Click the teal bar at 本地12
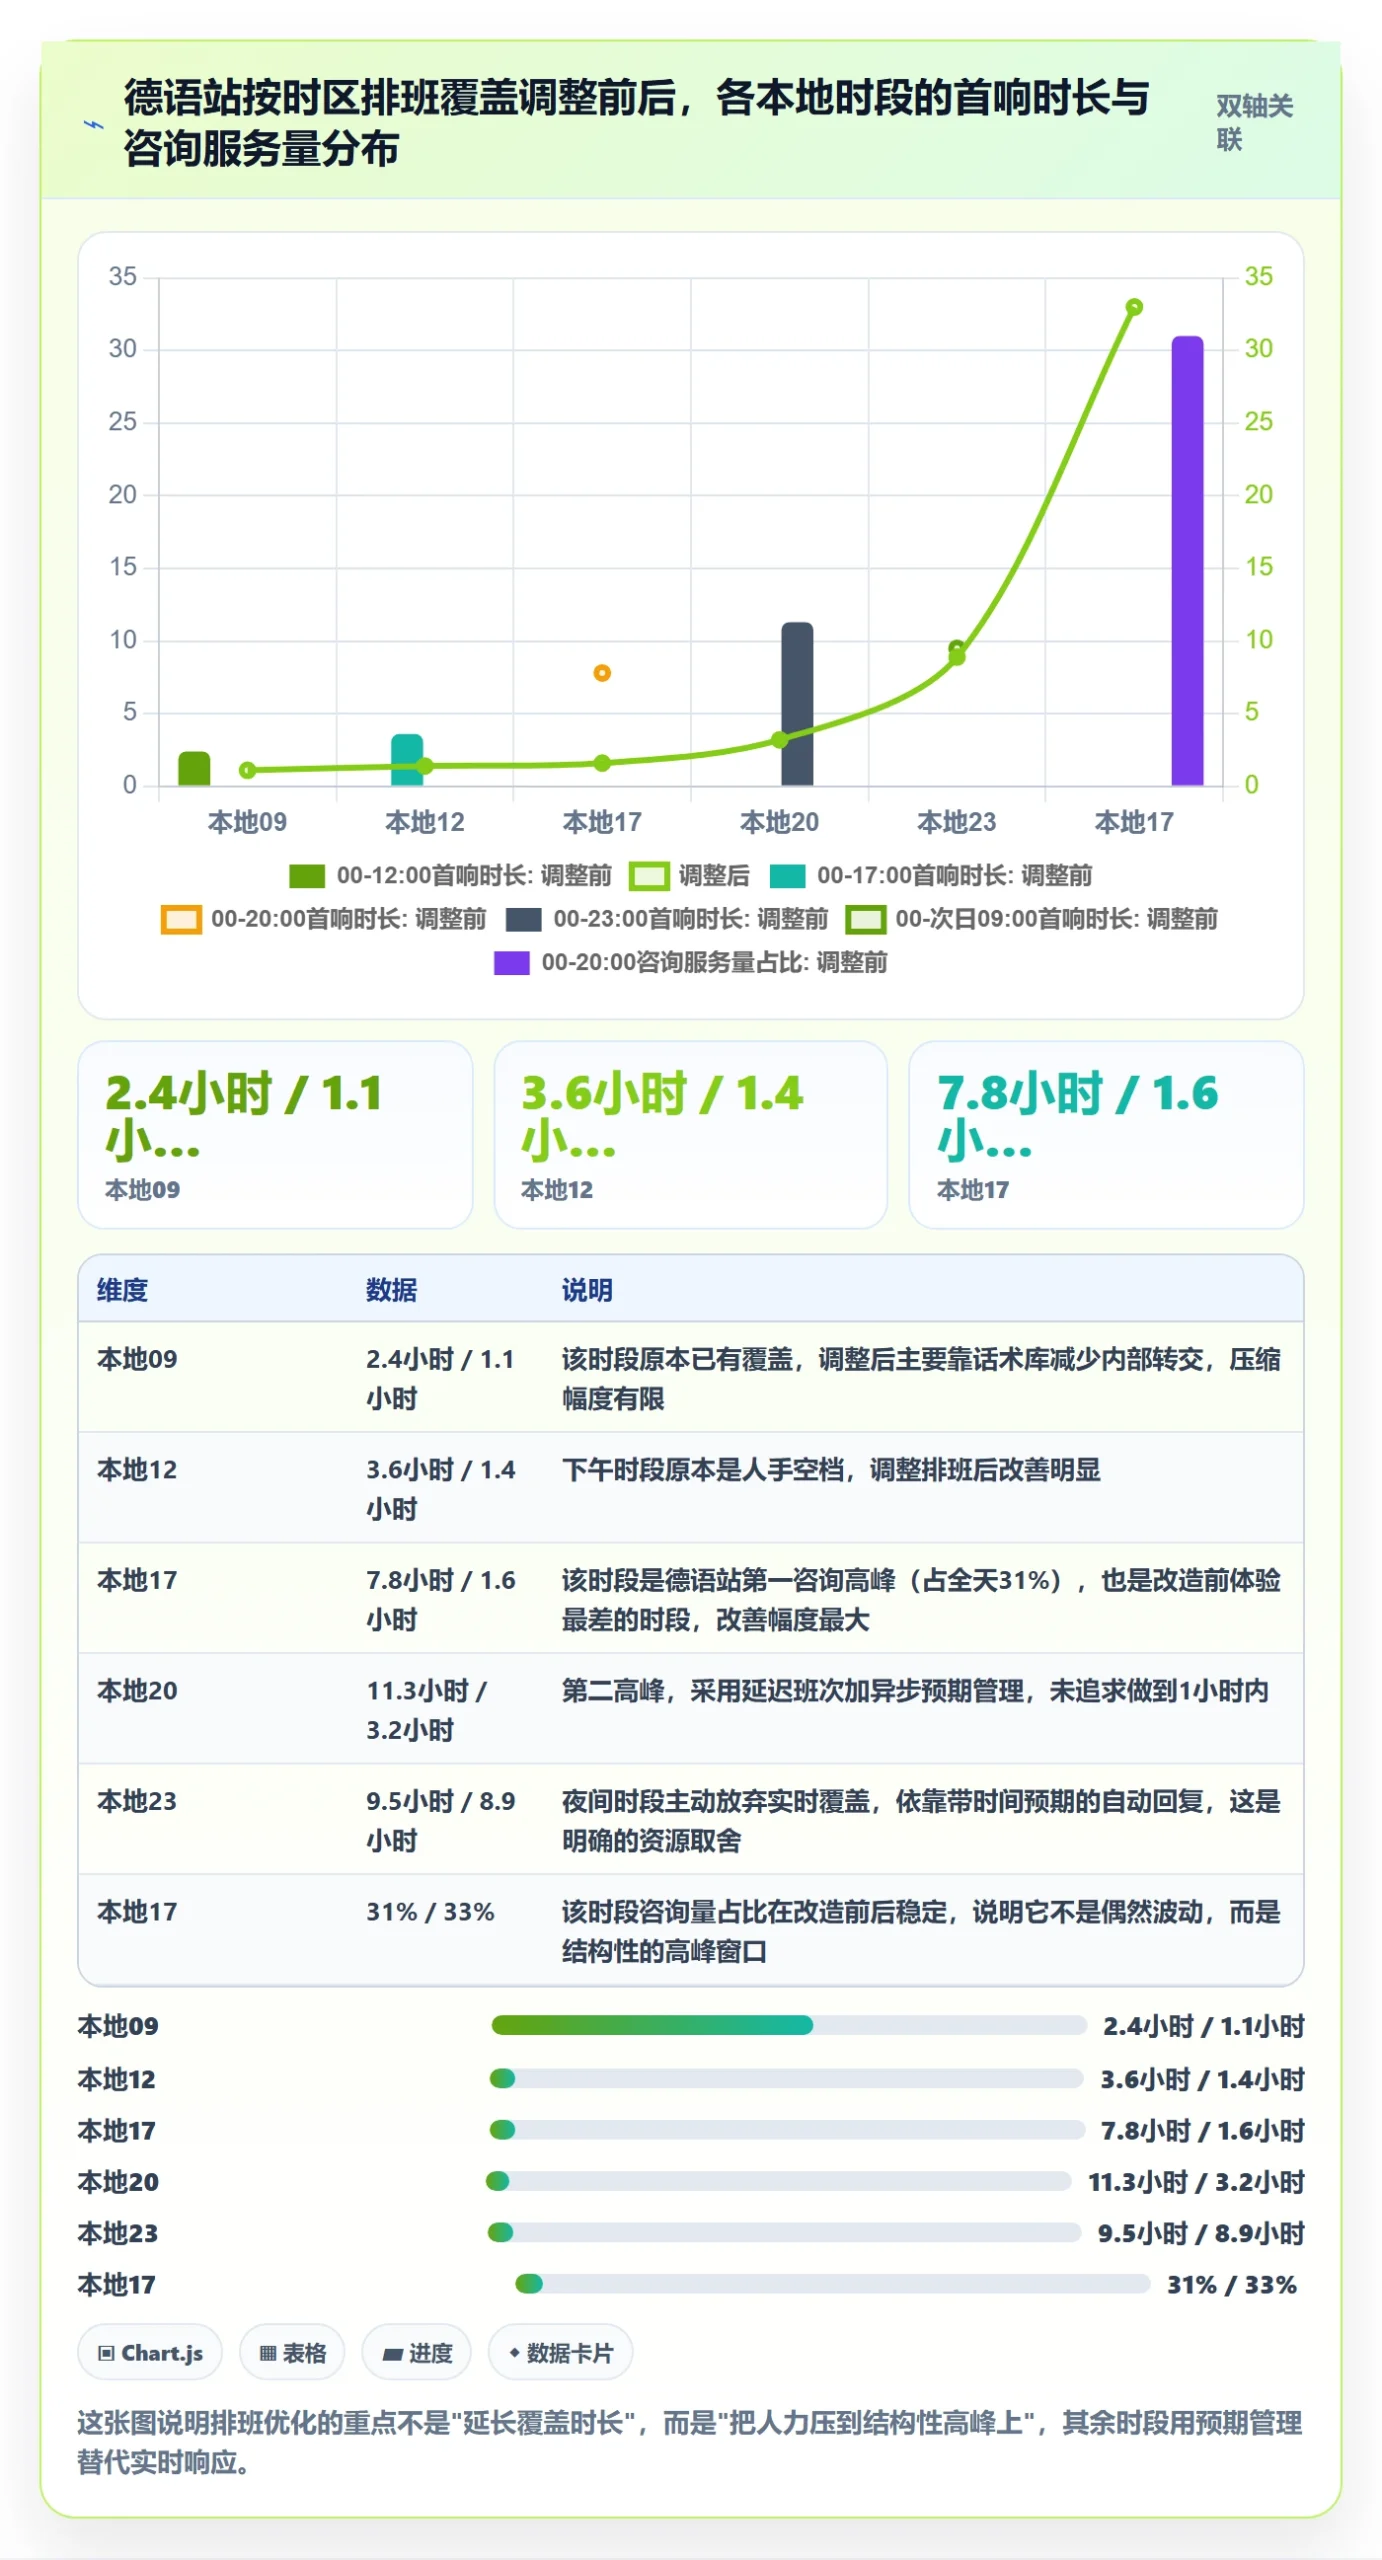The width and height of the screenshot is (1382, 2560). (x=407, y=759)
